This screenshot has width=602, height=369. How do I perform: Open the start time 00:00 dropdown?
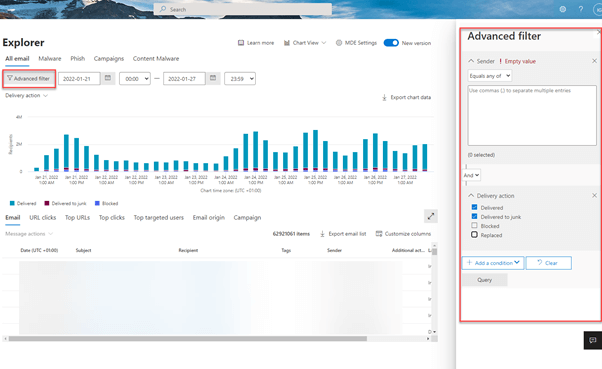coord(135,79)
